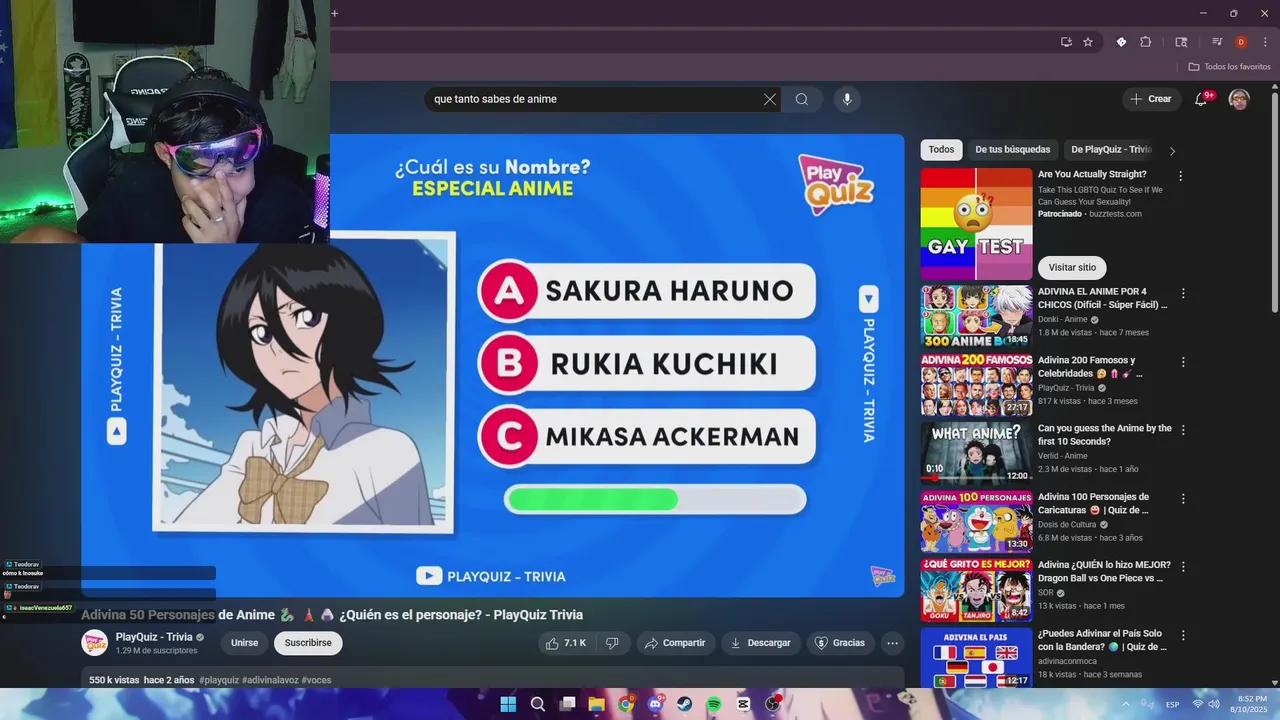The height and width of the screenshot is (720, 1280).
Task: Dislike the video with thumbs down
Action: pos(612,643)
